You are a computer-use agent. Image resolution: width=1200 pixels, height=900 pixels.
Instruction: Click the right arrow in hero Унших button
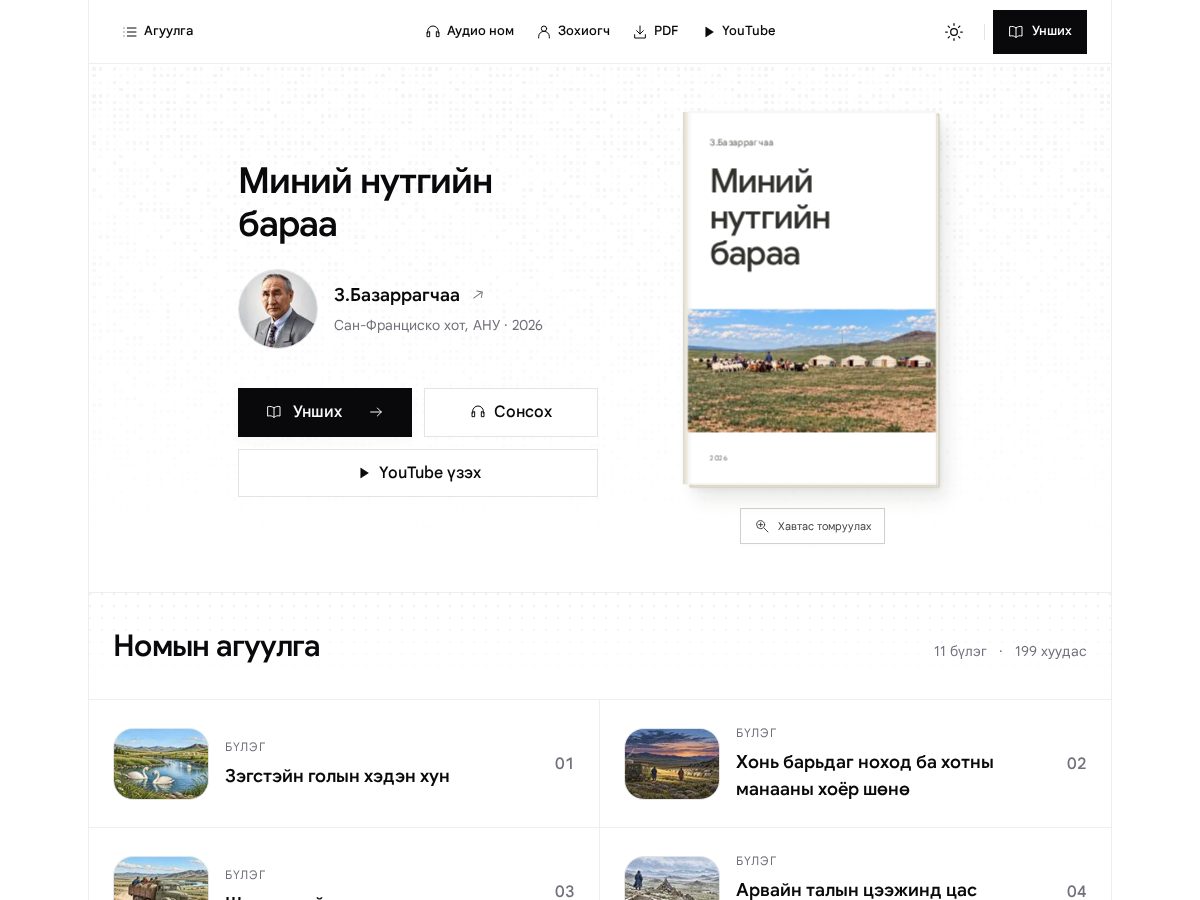(376, 412)
